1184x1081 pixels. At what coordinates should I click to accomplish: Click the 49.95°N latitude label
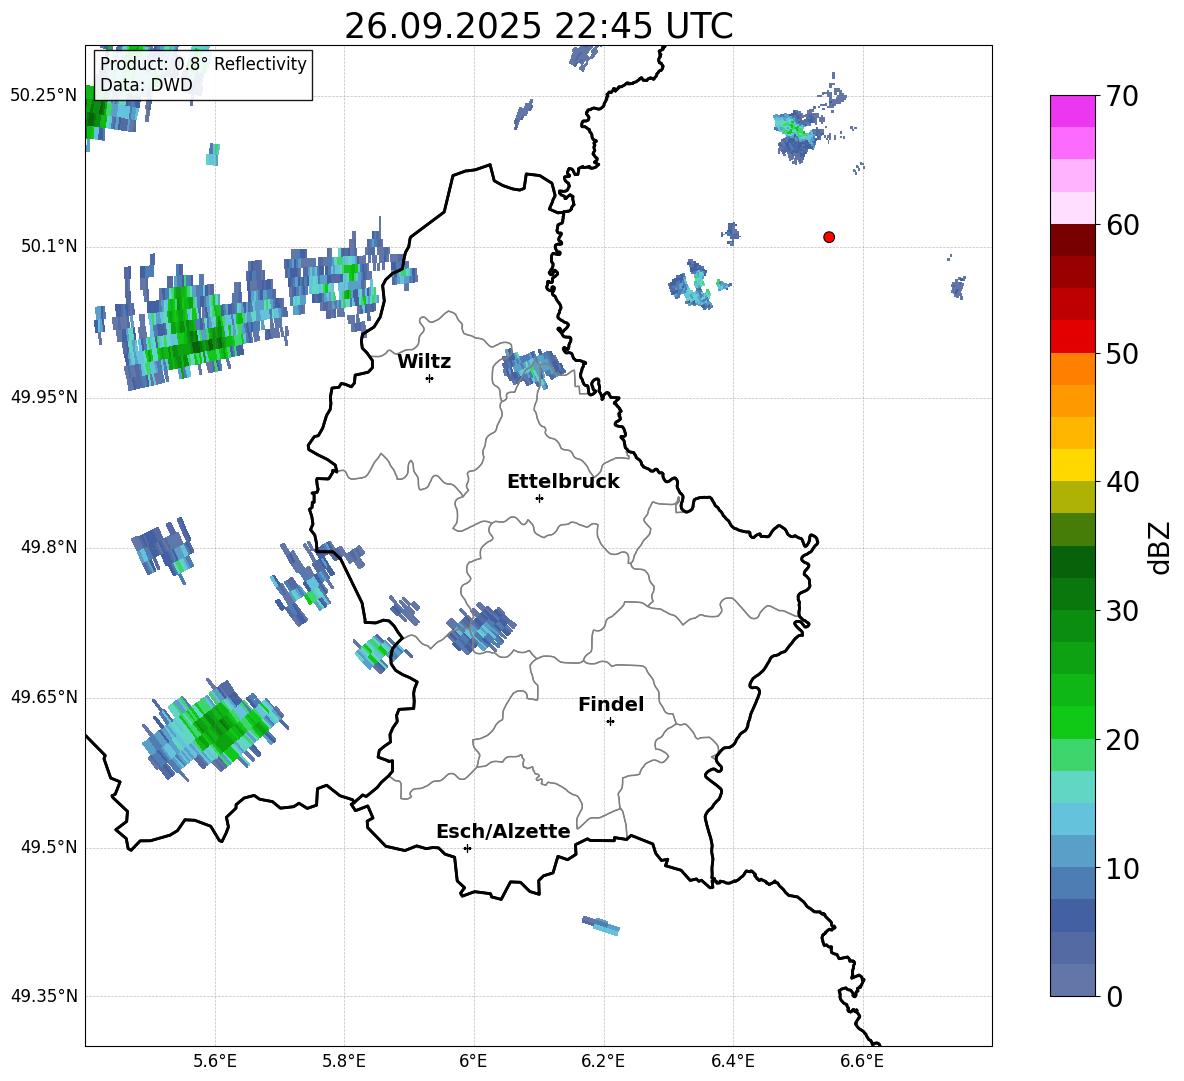coord(44,397)
